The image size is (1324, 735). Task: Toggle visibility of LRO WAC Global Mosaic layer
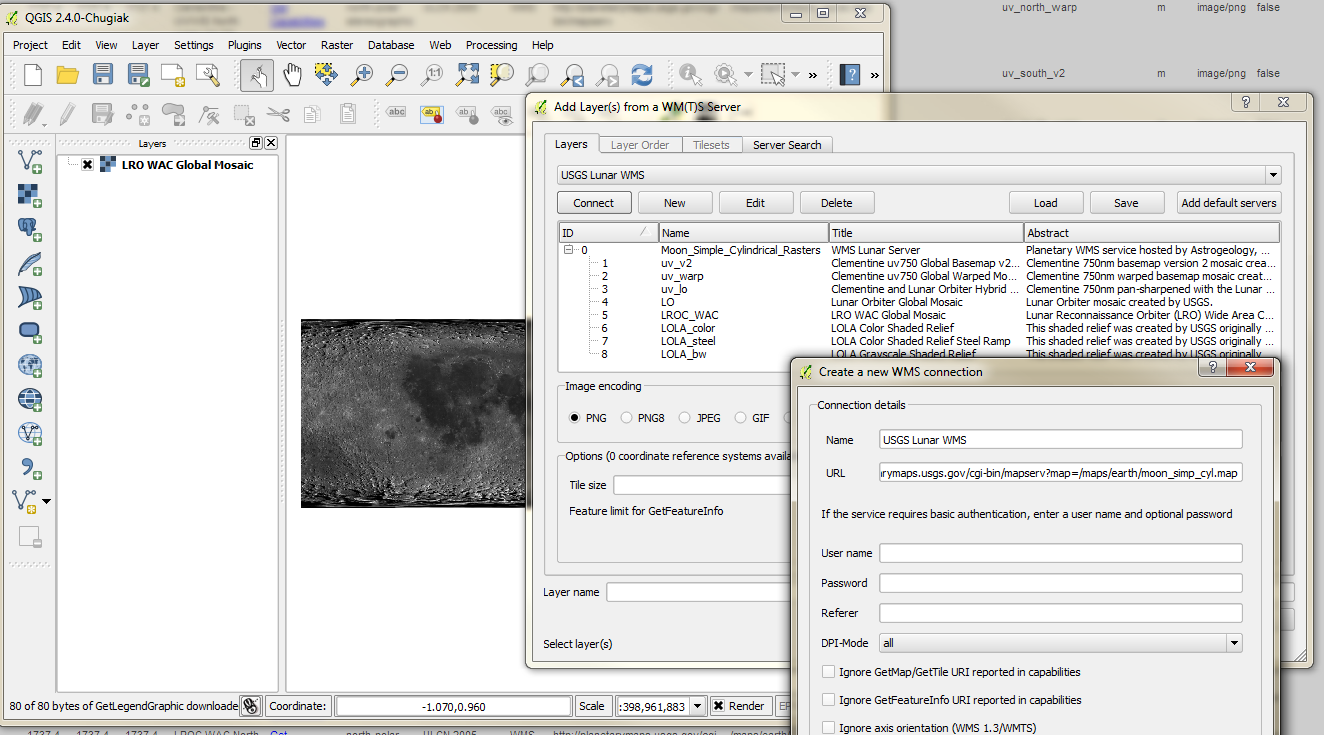tap(88, 165)
